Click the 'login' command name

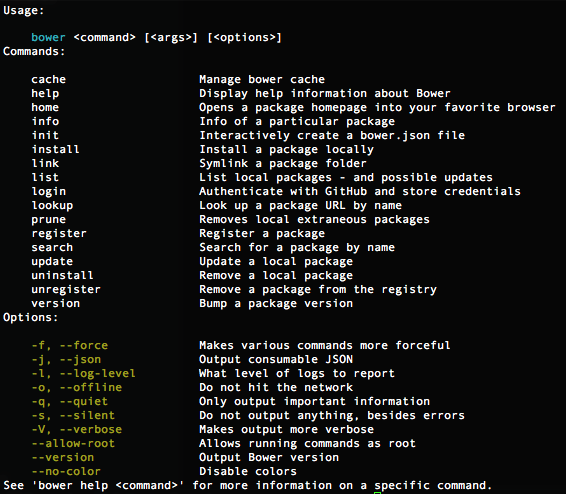pos(48,192)
